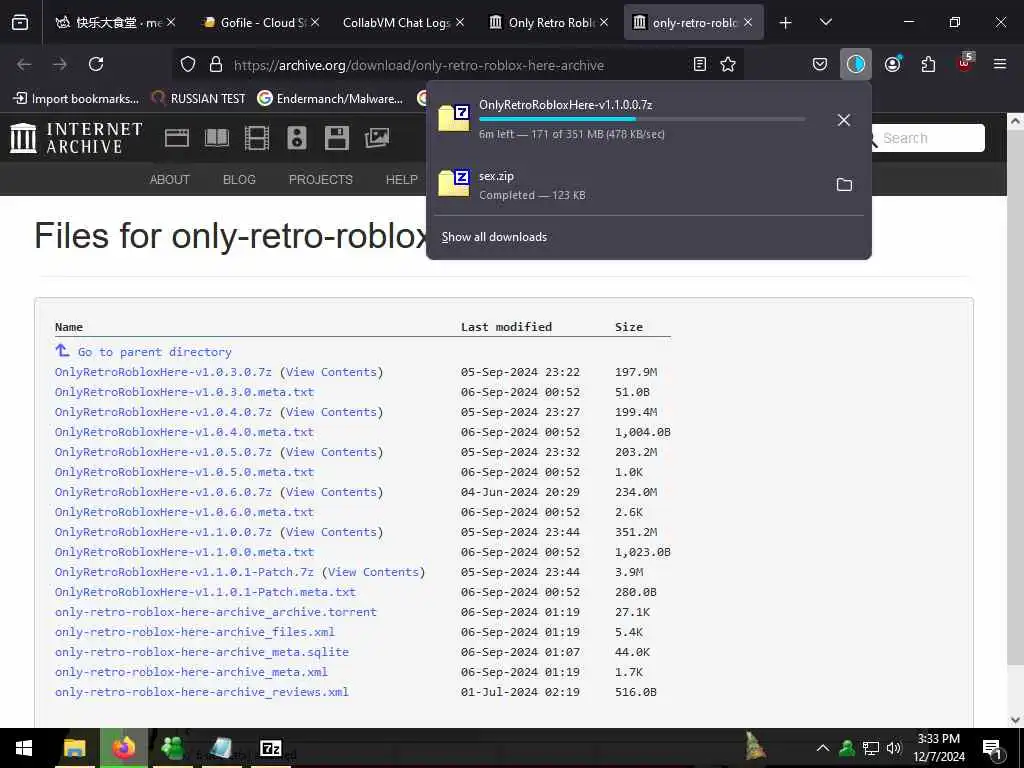Open the BLOG menu item
This screenshot has width=1024, height=768.
coord(239,180)
